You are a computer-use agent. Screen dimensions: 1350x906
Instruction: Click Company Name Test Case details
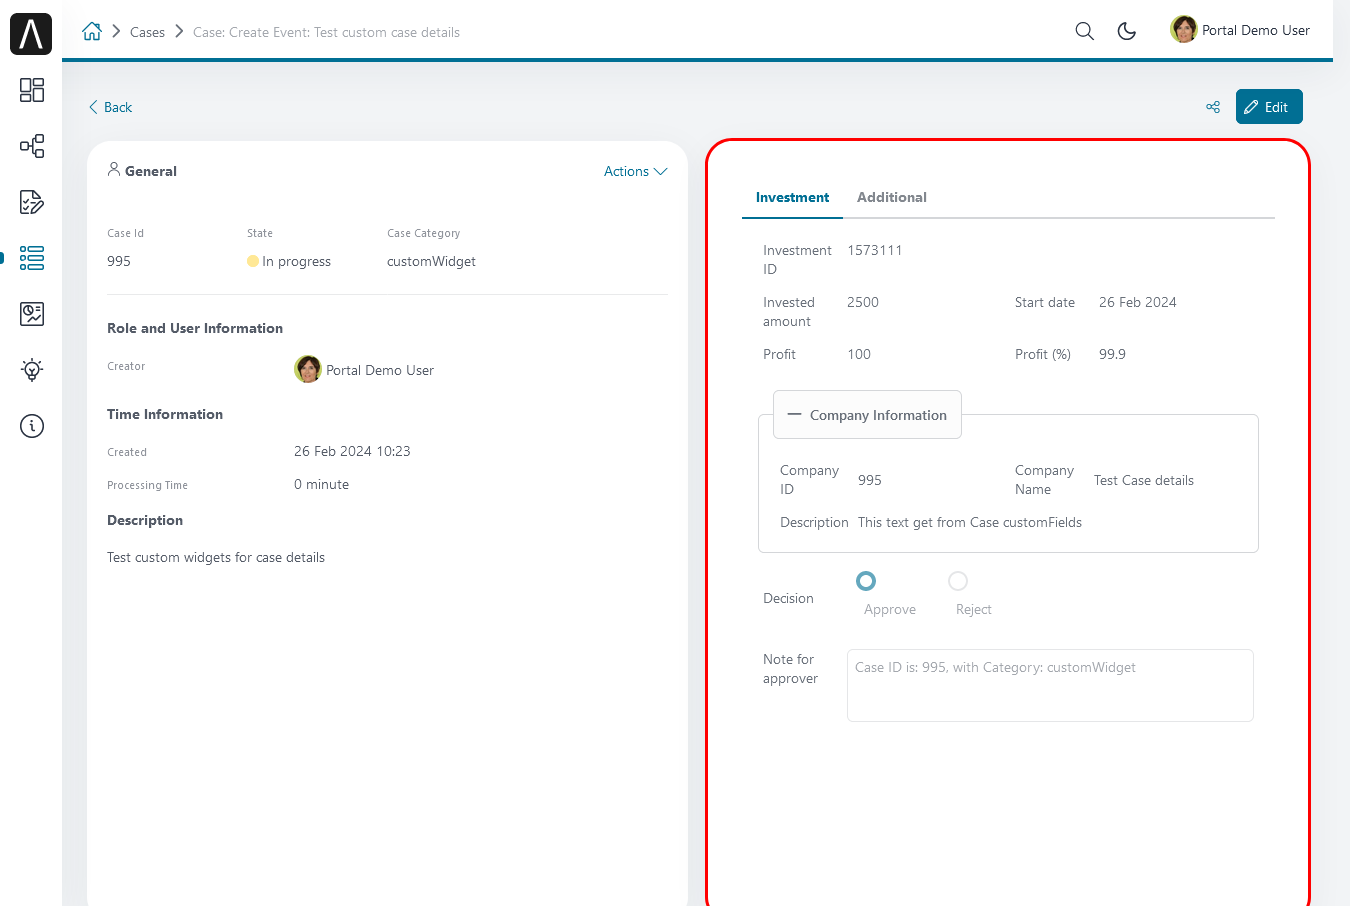(x=1144, y=480)
